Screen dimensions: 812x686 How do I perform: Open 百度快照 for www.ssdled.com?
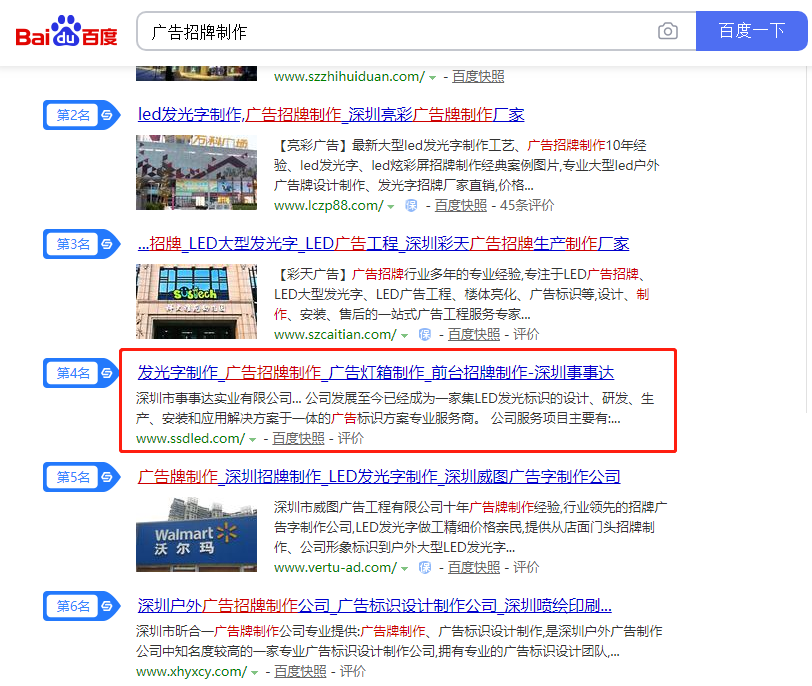tap(298, 439)
